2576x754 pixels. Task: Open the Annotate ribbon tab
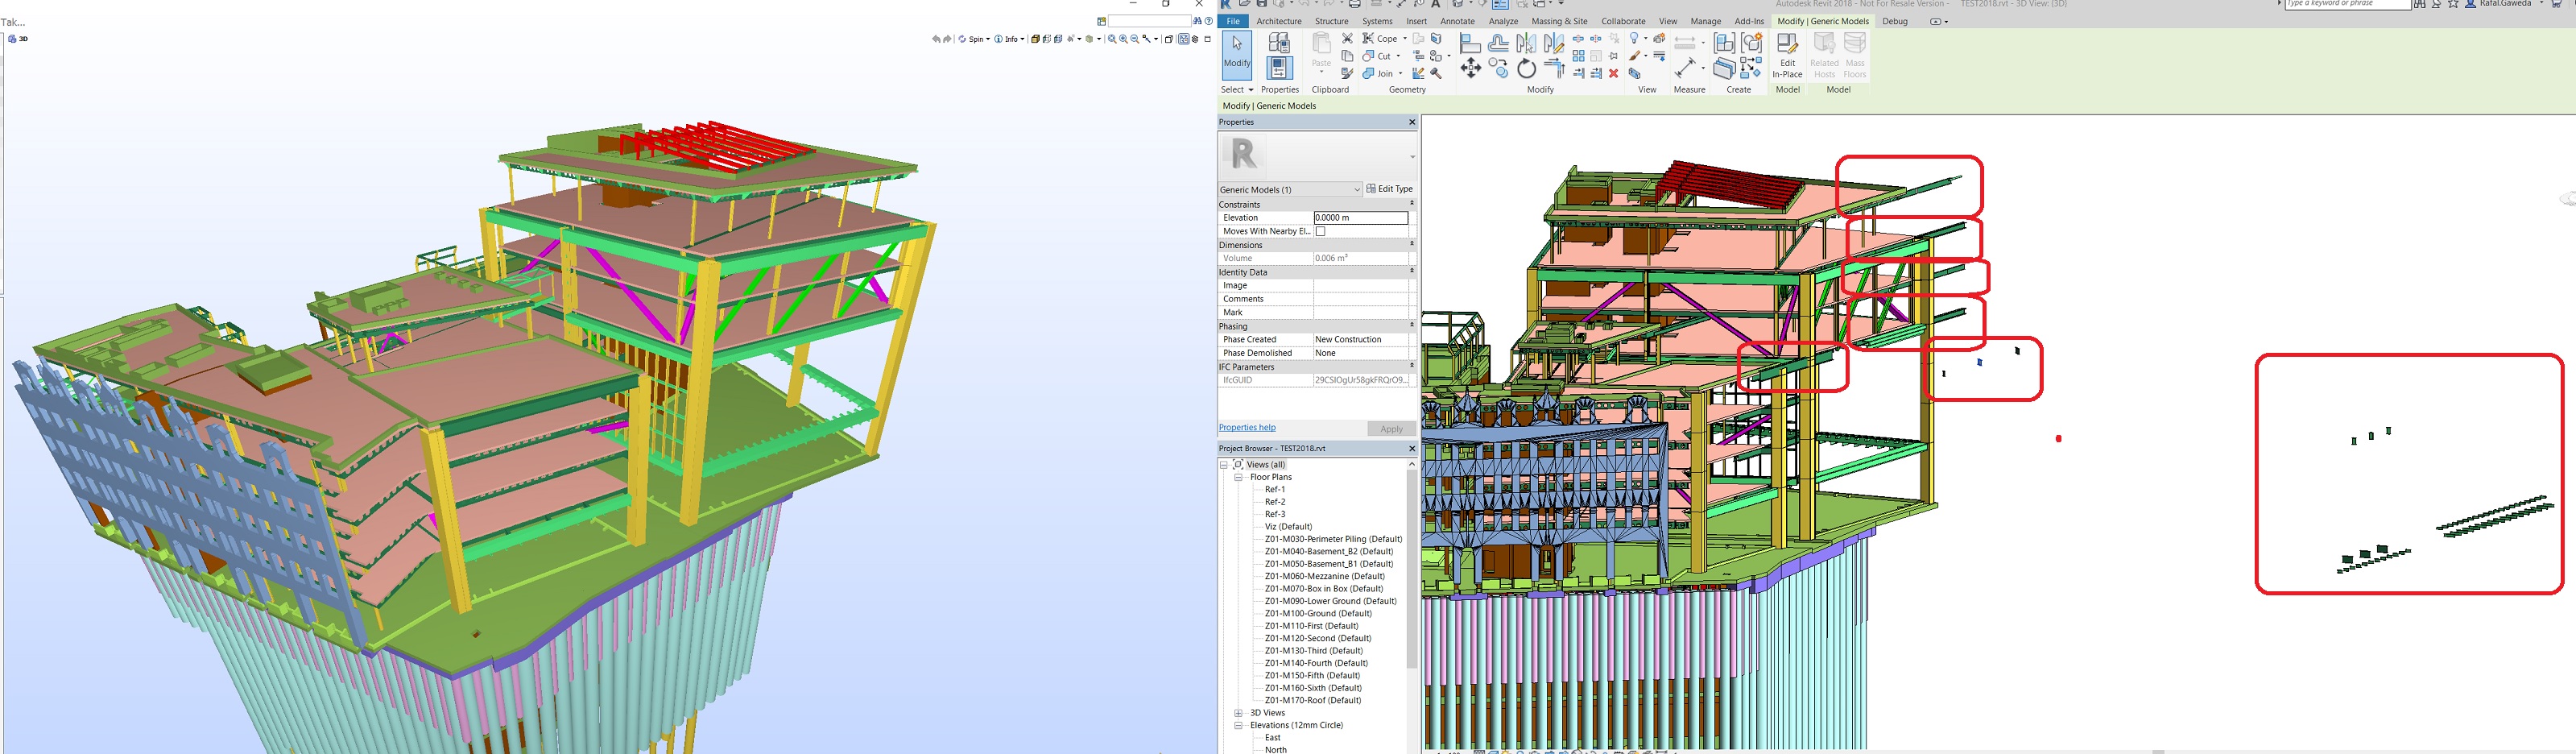1457,21
